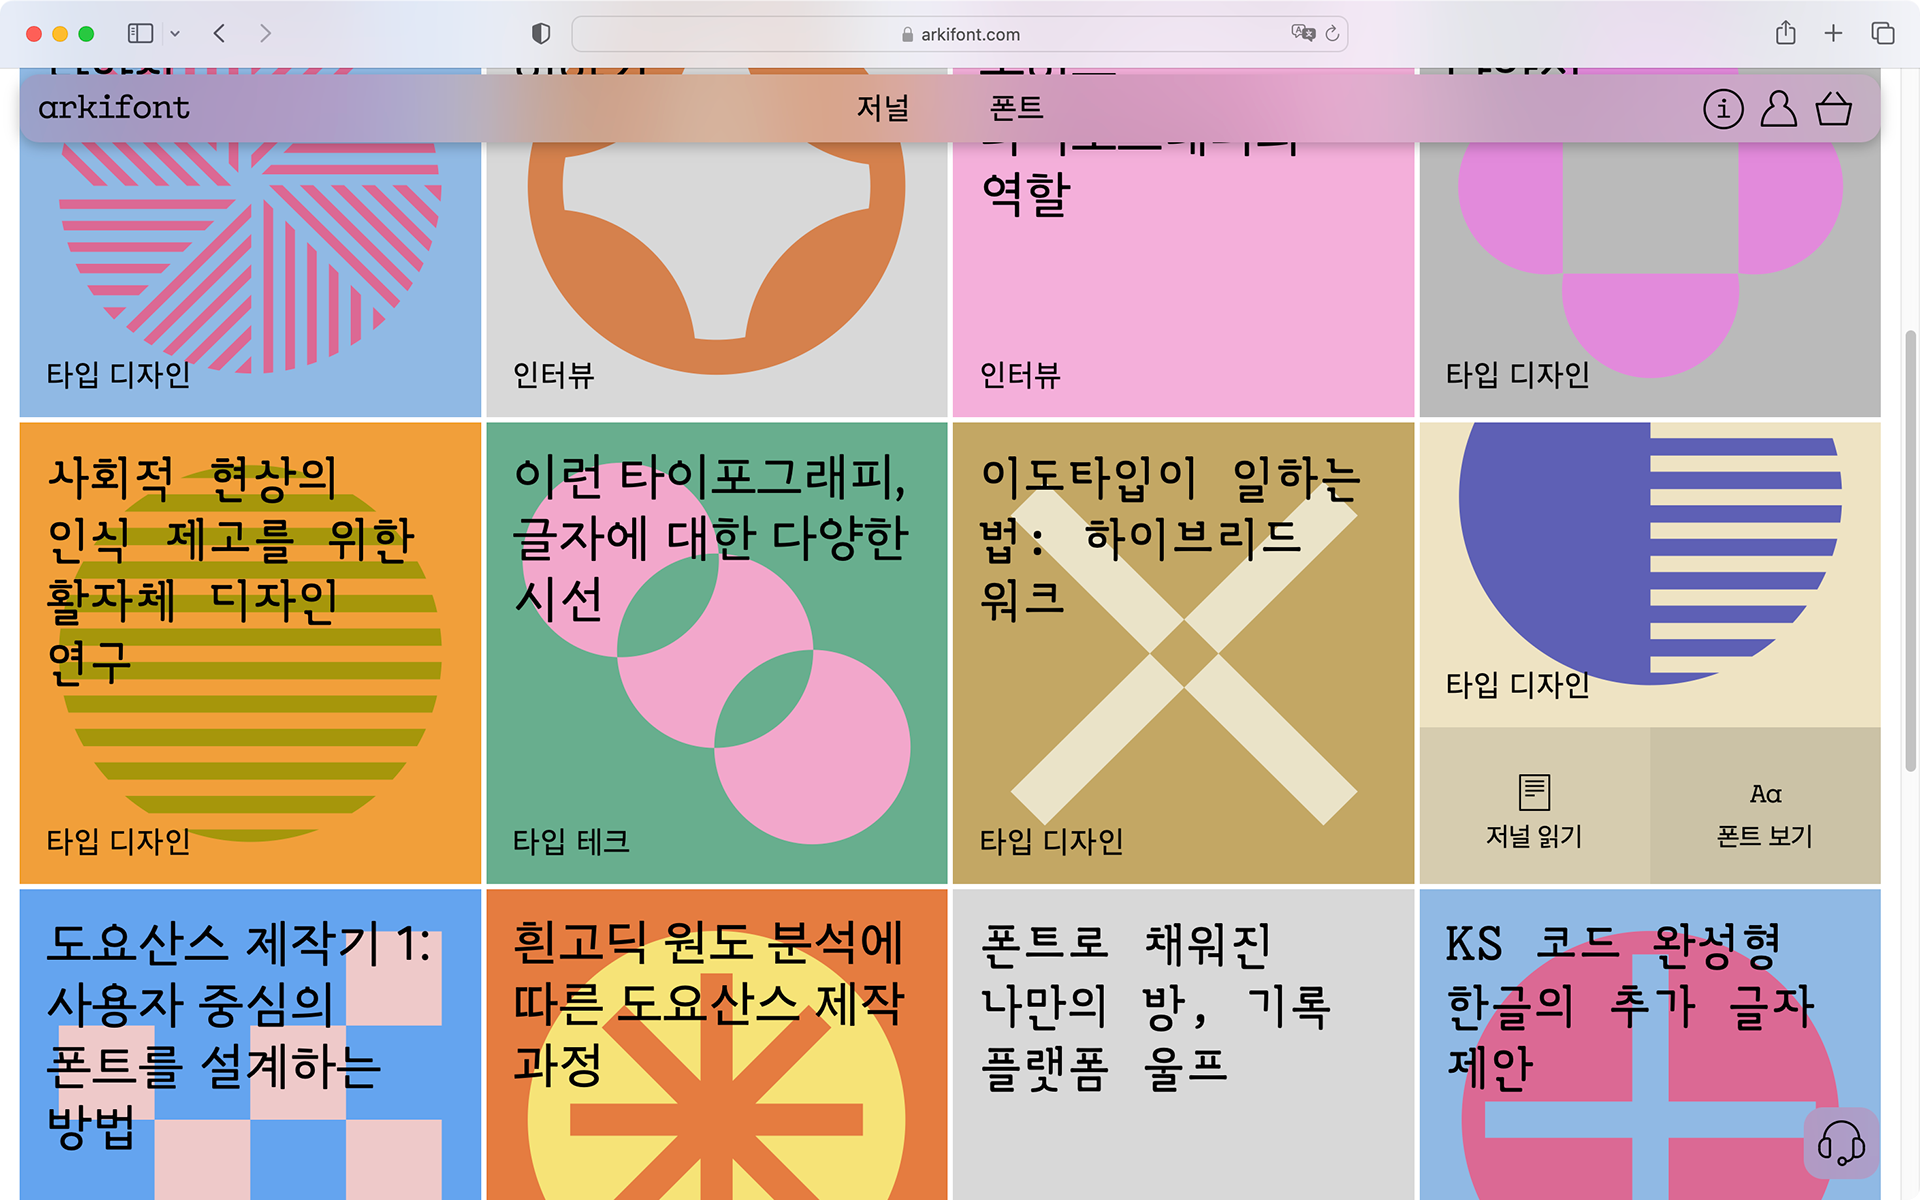Click the arkifont logo link

click(x=114, y=108)
